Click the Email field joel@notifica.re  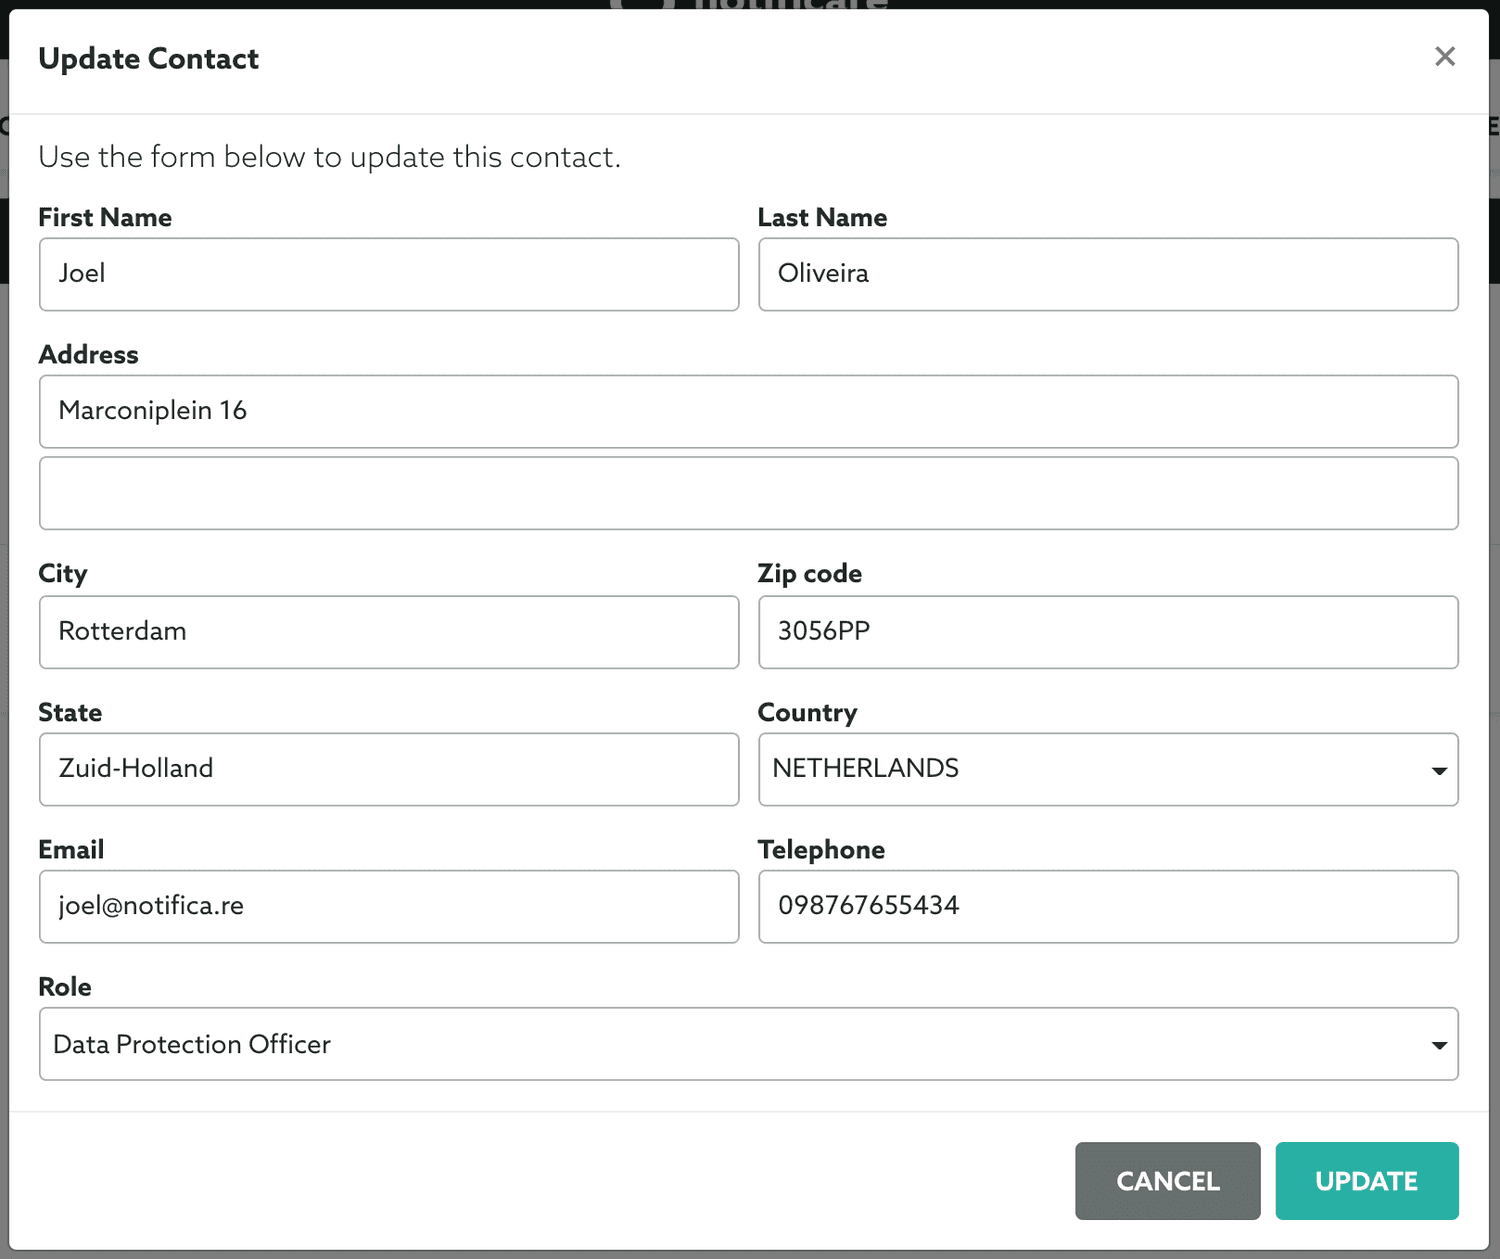(389, 906)
